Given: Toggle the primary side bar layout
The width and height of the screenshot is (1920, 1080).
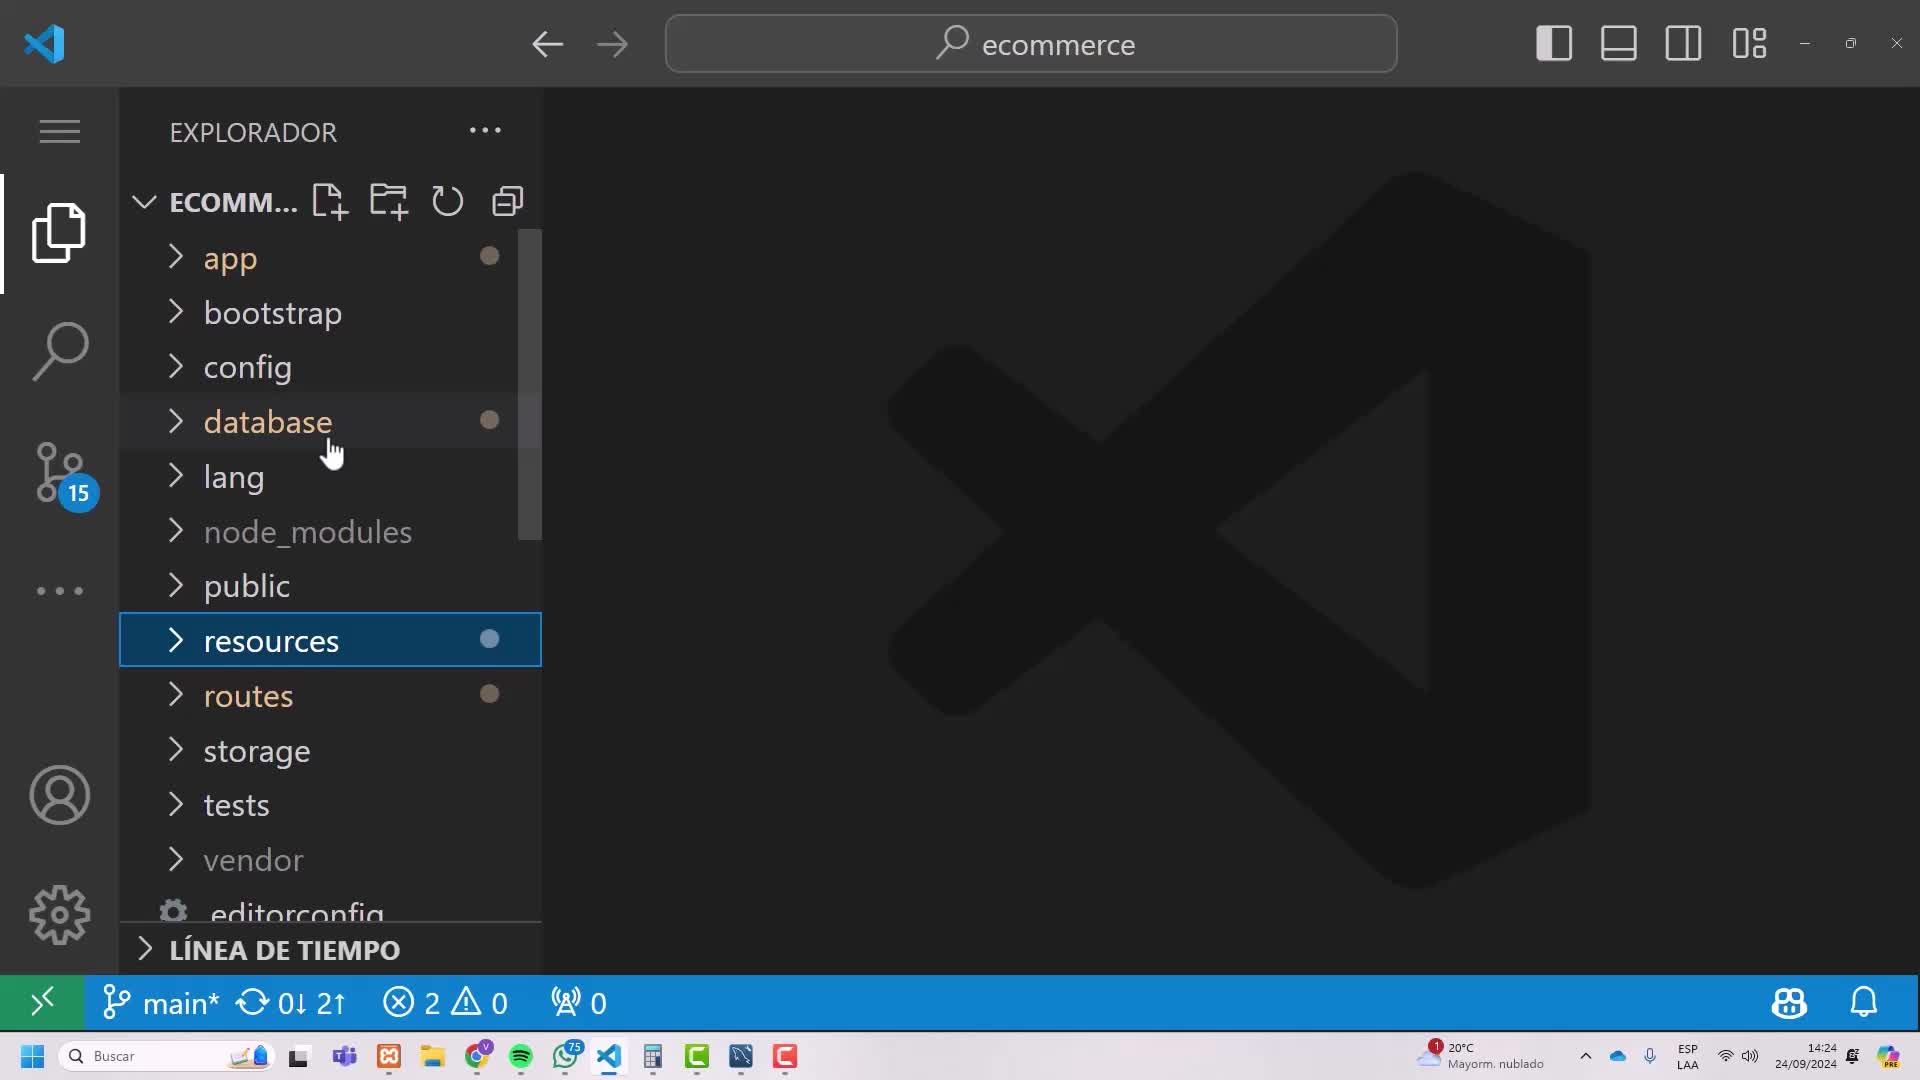Looking at the screenshot, I should (x=1554, y=44).
